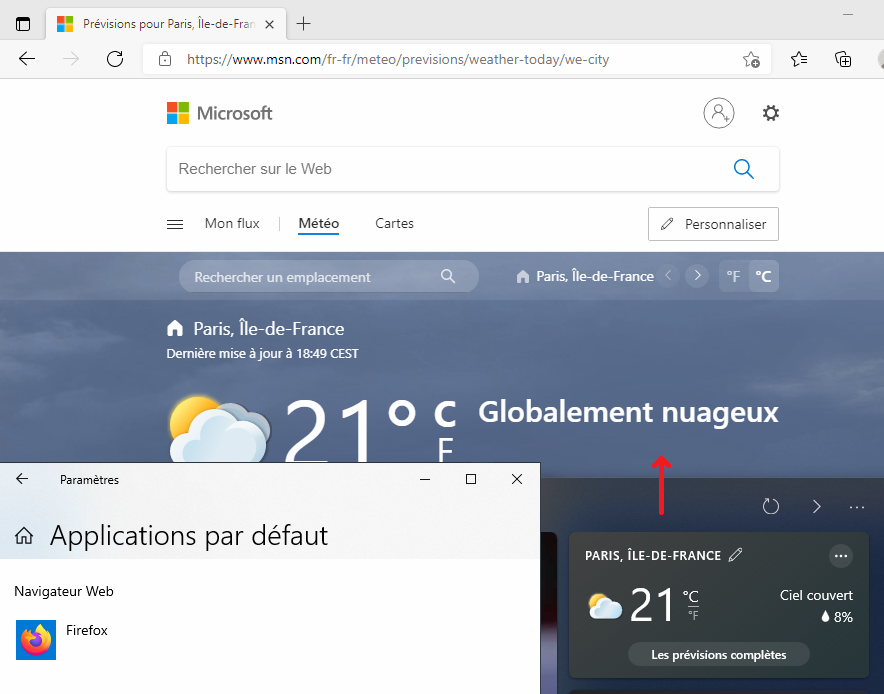The width and height of the screenshot is (884, 694).
Task: Go to next widget with chevron
Action: (816, 506)
